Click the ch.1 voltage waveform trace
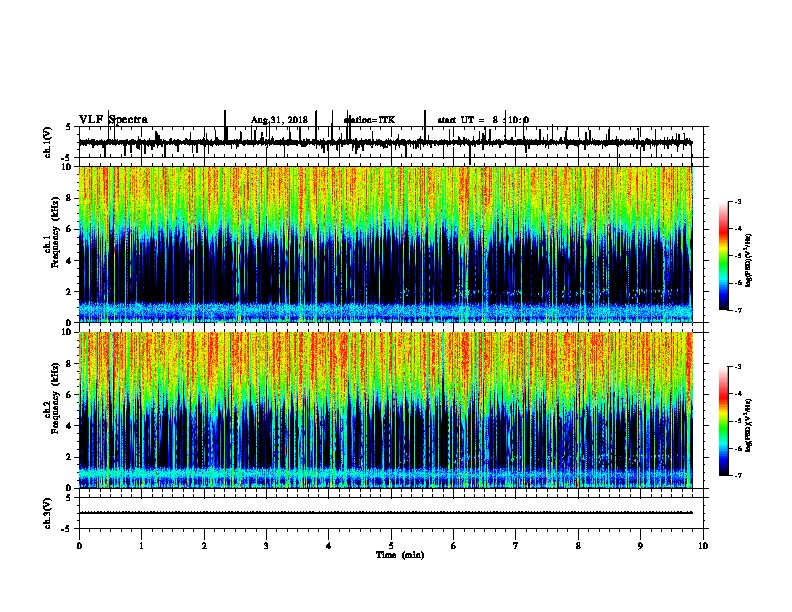Screen dimensions: 792x612 pyautogui.click(x=386, y=143)
